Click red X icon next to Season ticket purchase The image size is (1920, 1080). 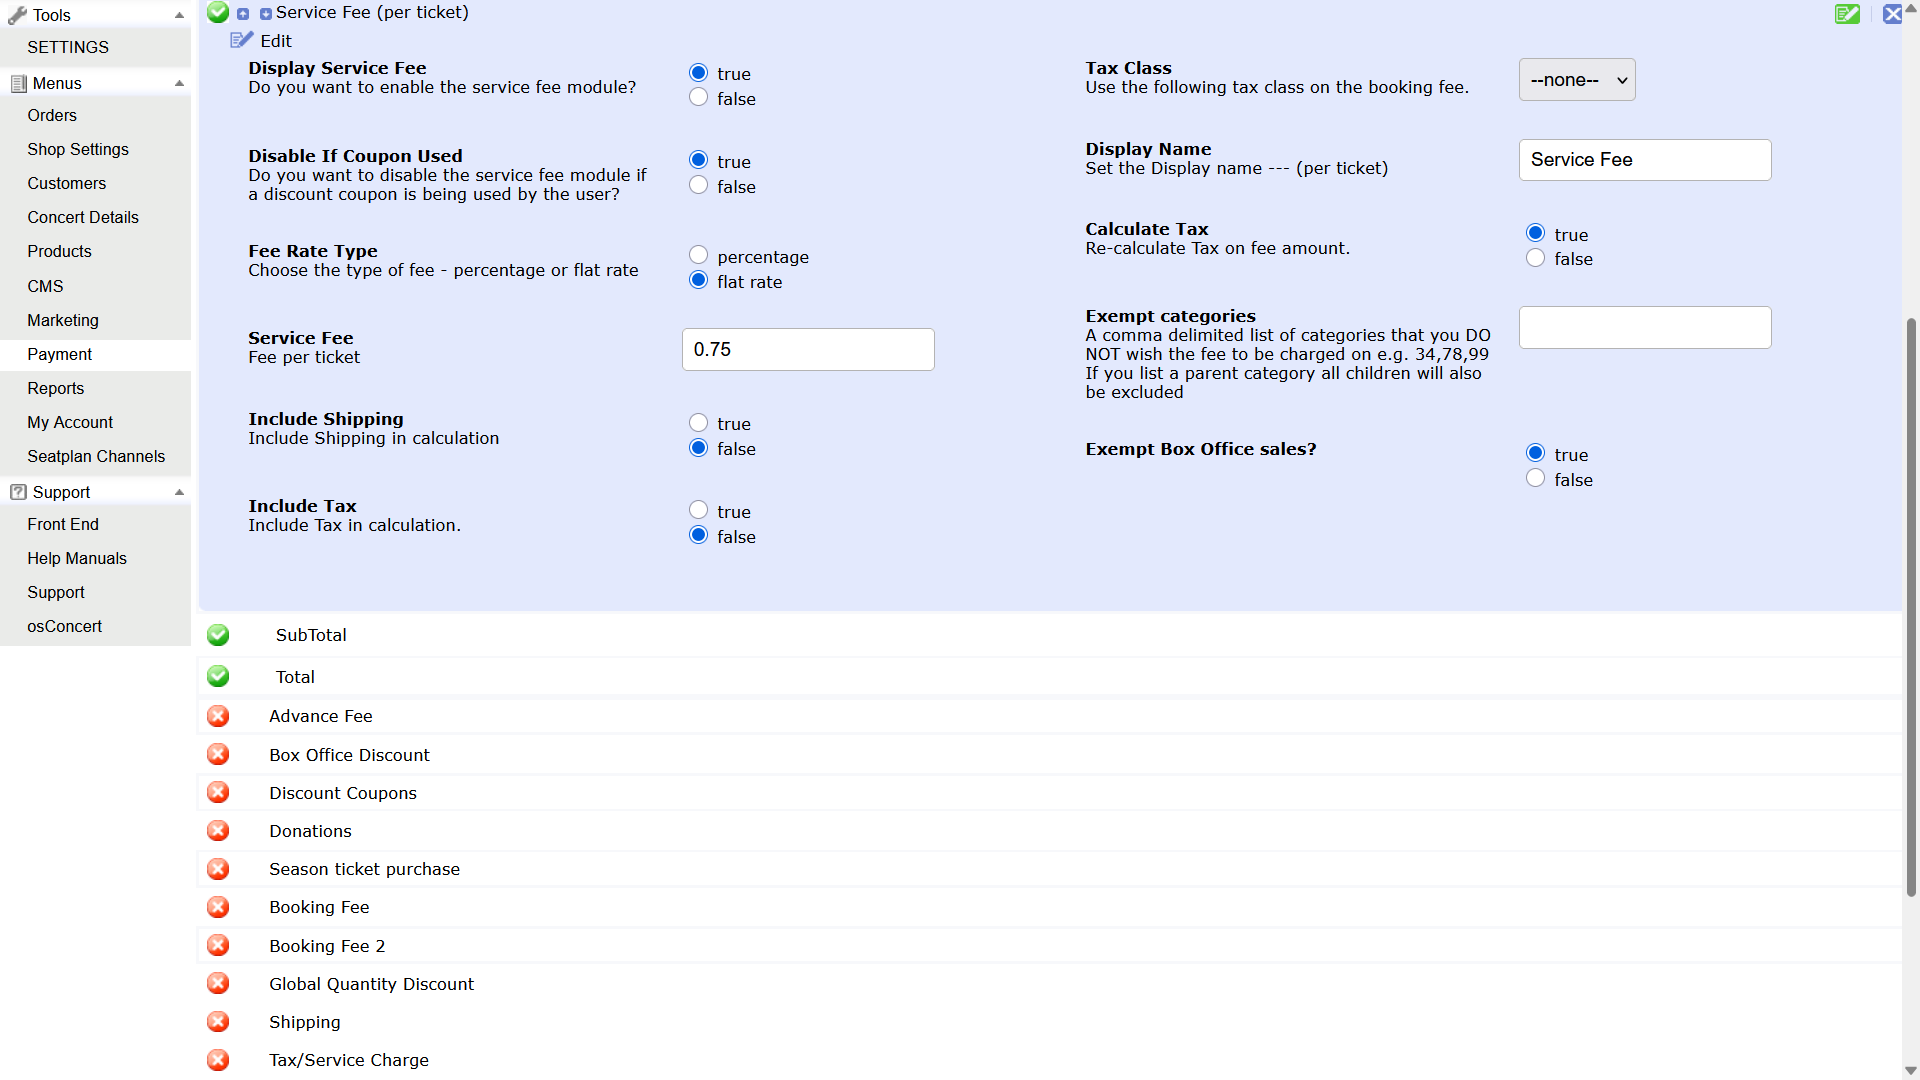coord(218,869)
